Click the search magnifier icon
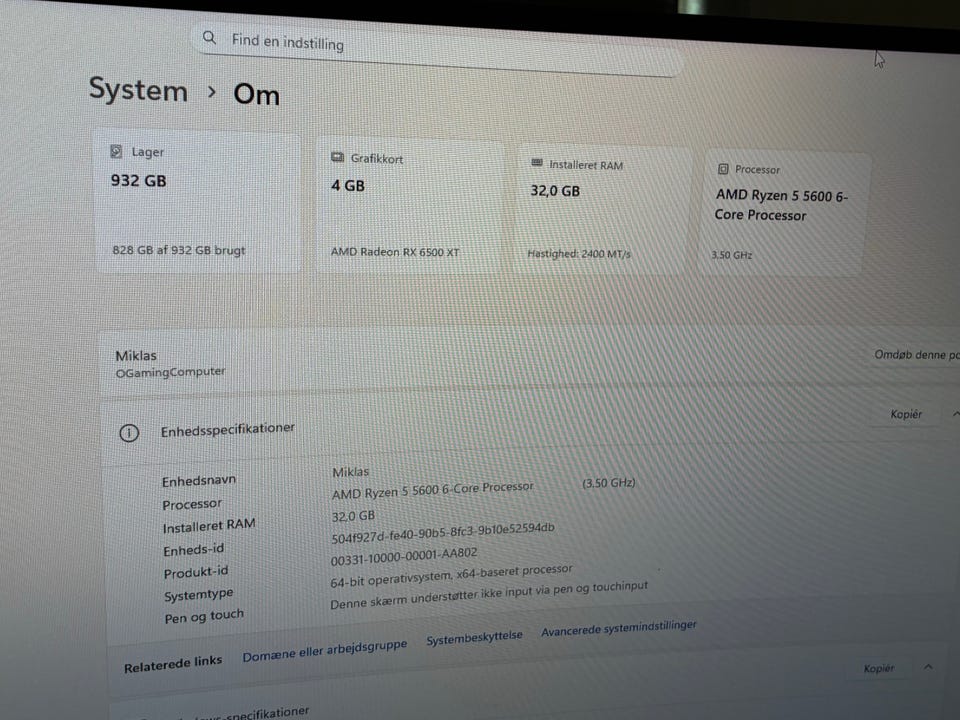960x720 pixels. coord(209,37)
